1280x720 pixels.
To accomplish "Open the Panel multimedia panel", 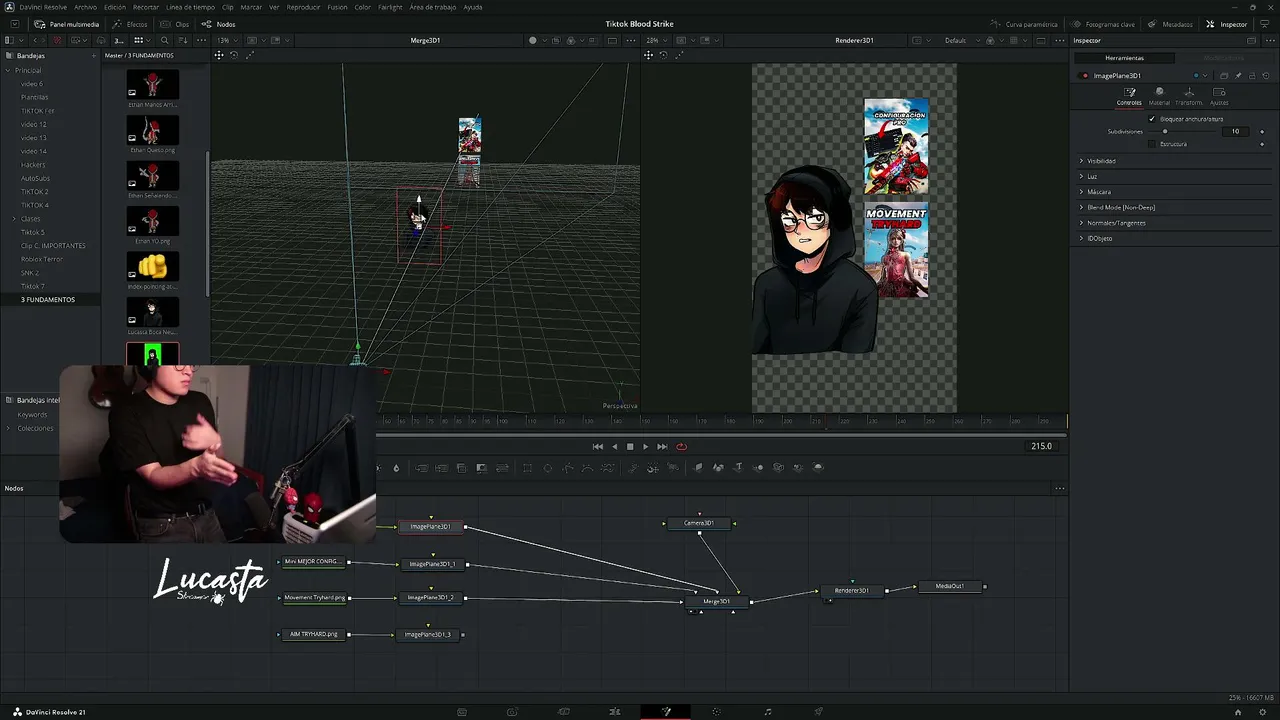I will 68,24.
